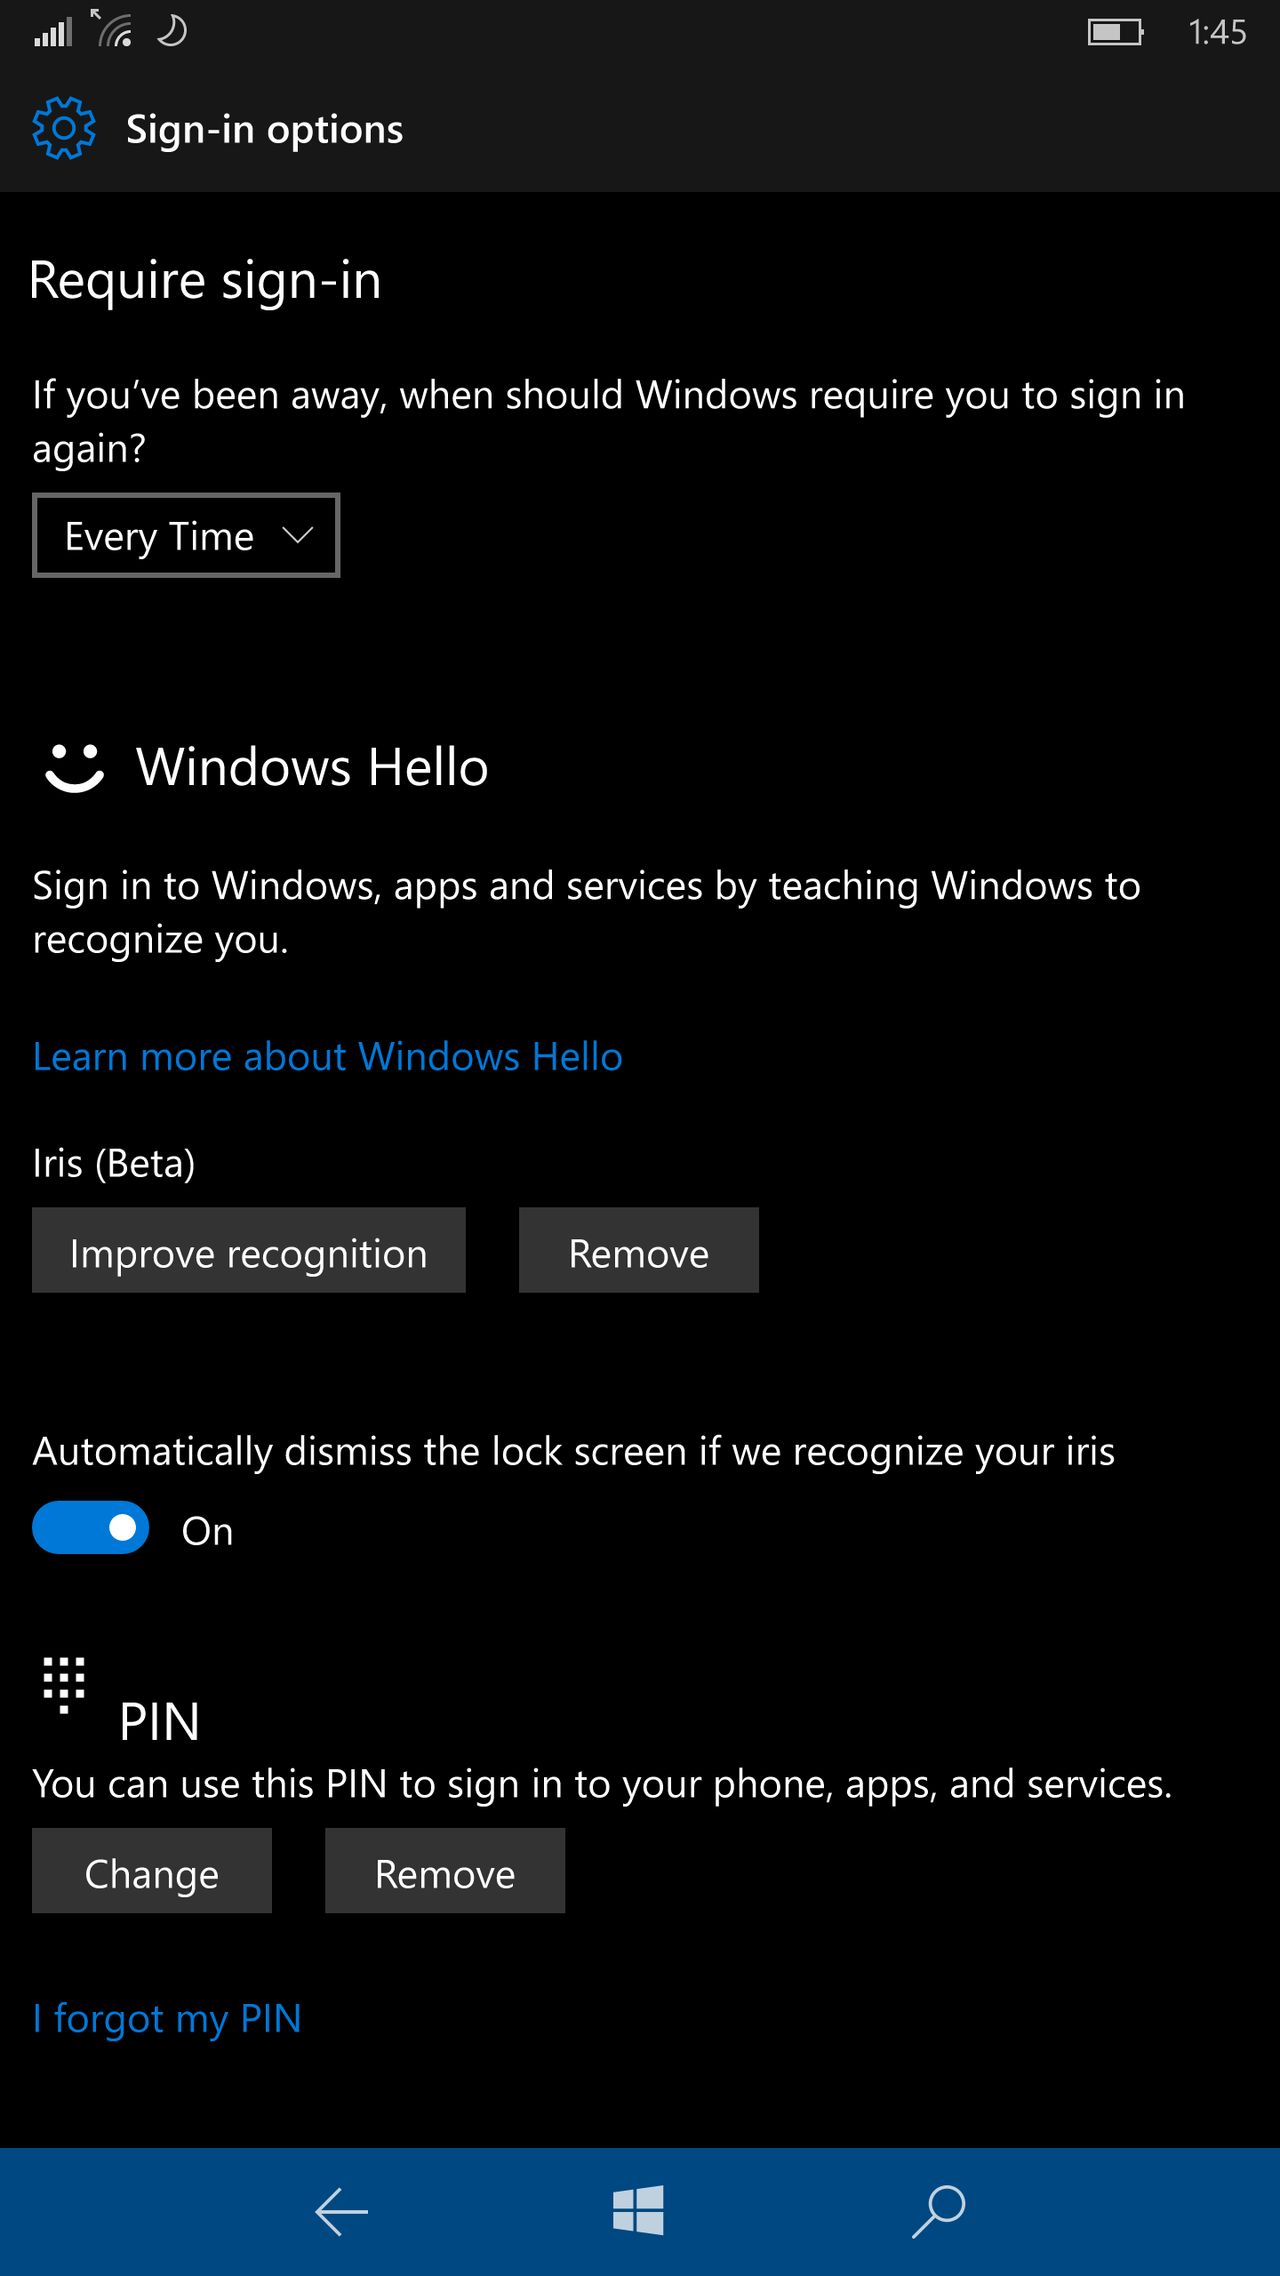This screenshot has width=1280, height=2276.
Task: Tap the Sign-in options page title
Action: click(x=264, y=130)
